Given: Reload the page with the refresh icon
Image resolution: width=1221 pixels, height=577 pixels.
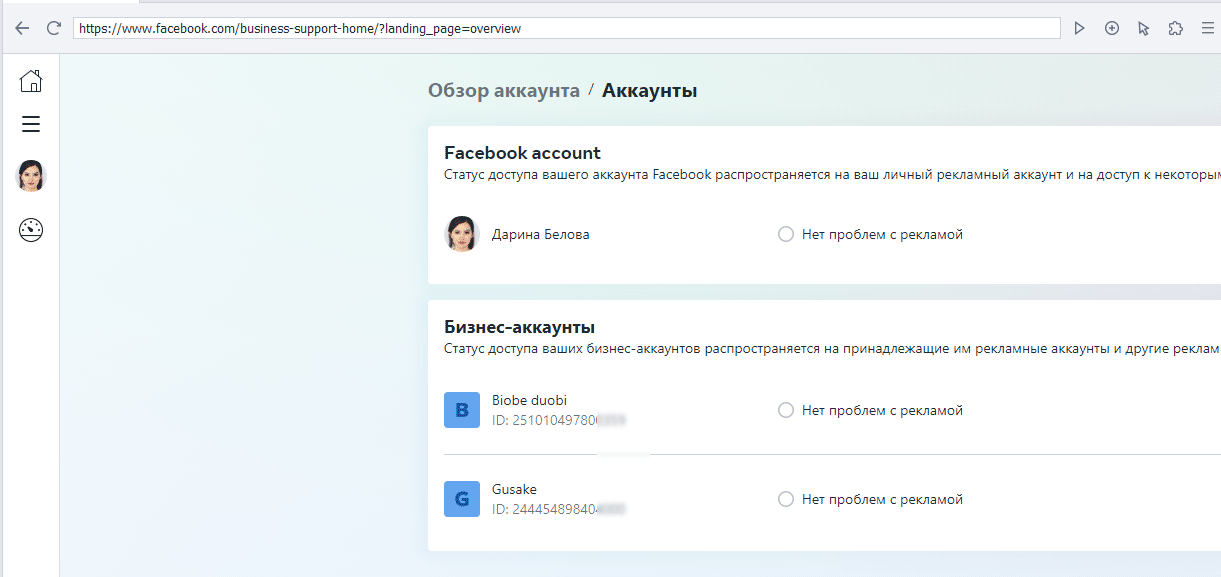Looking at the screenshot, I should (x=54, y=29).
